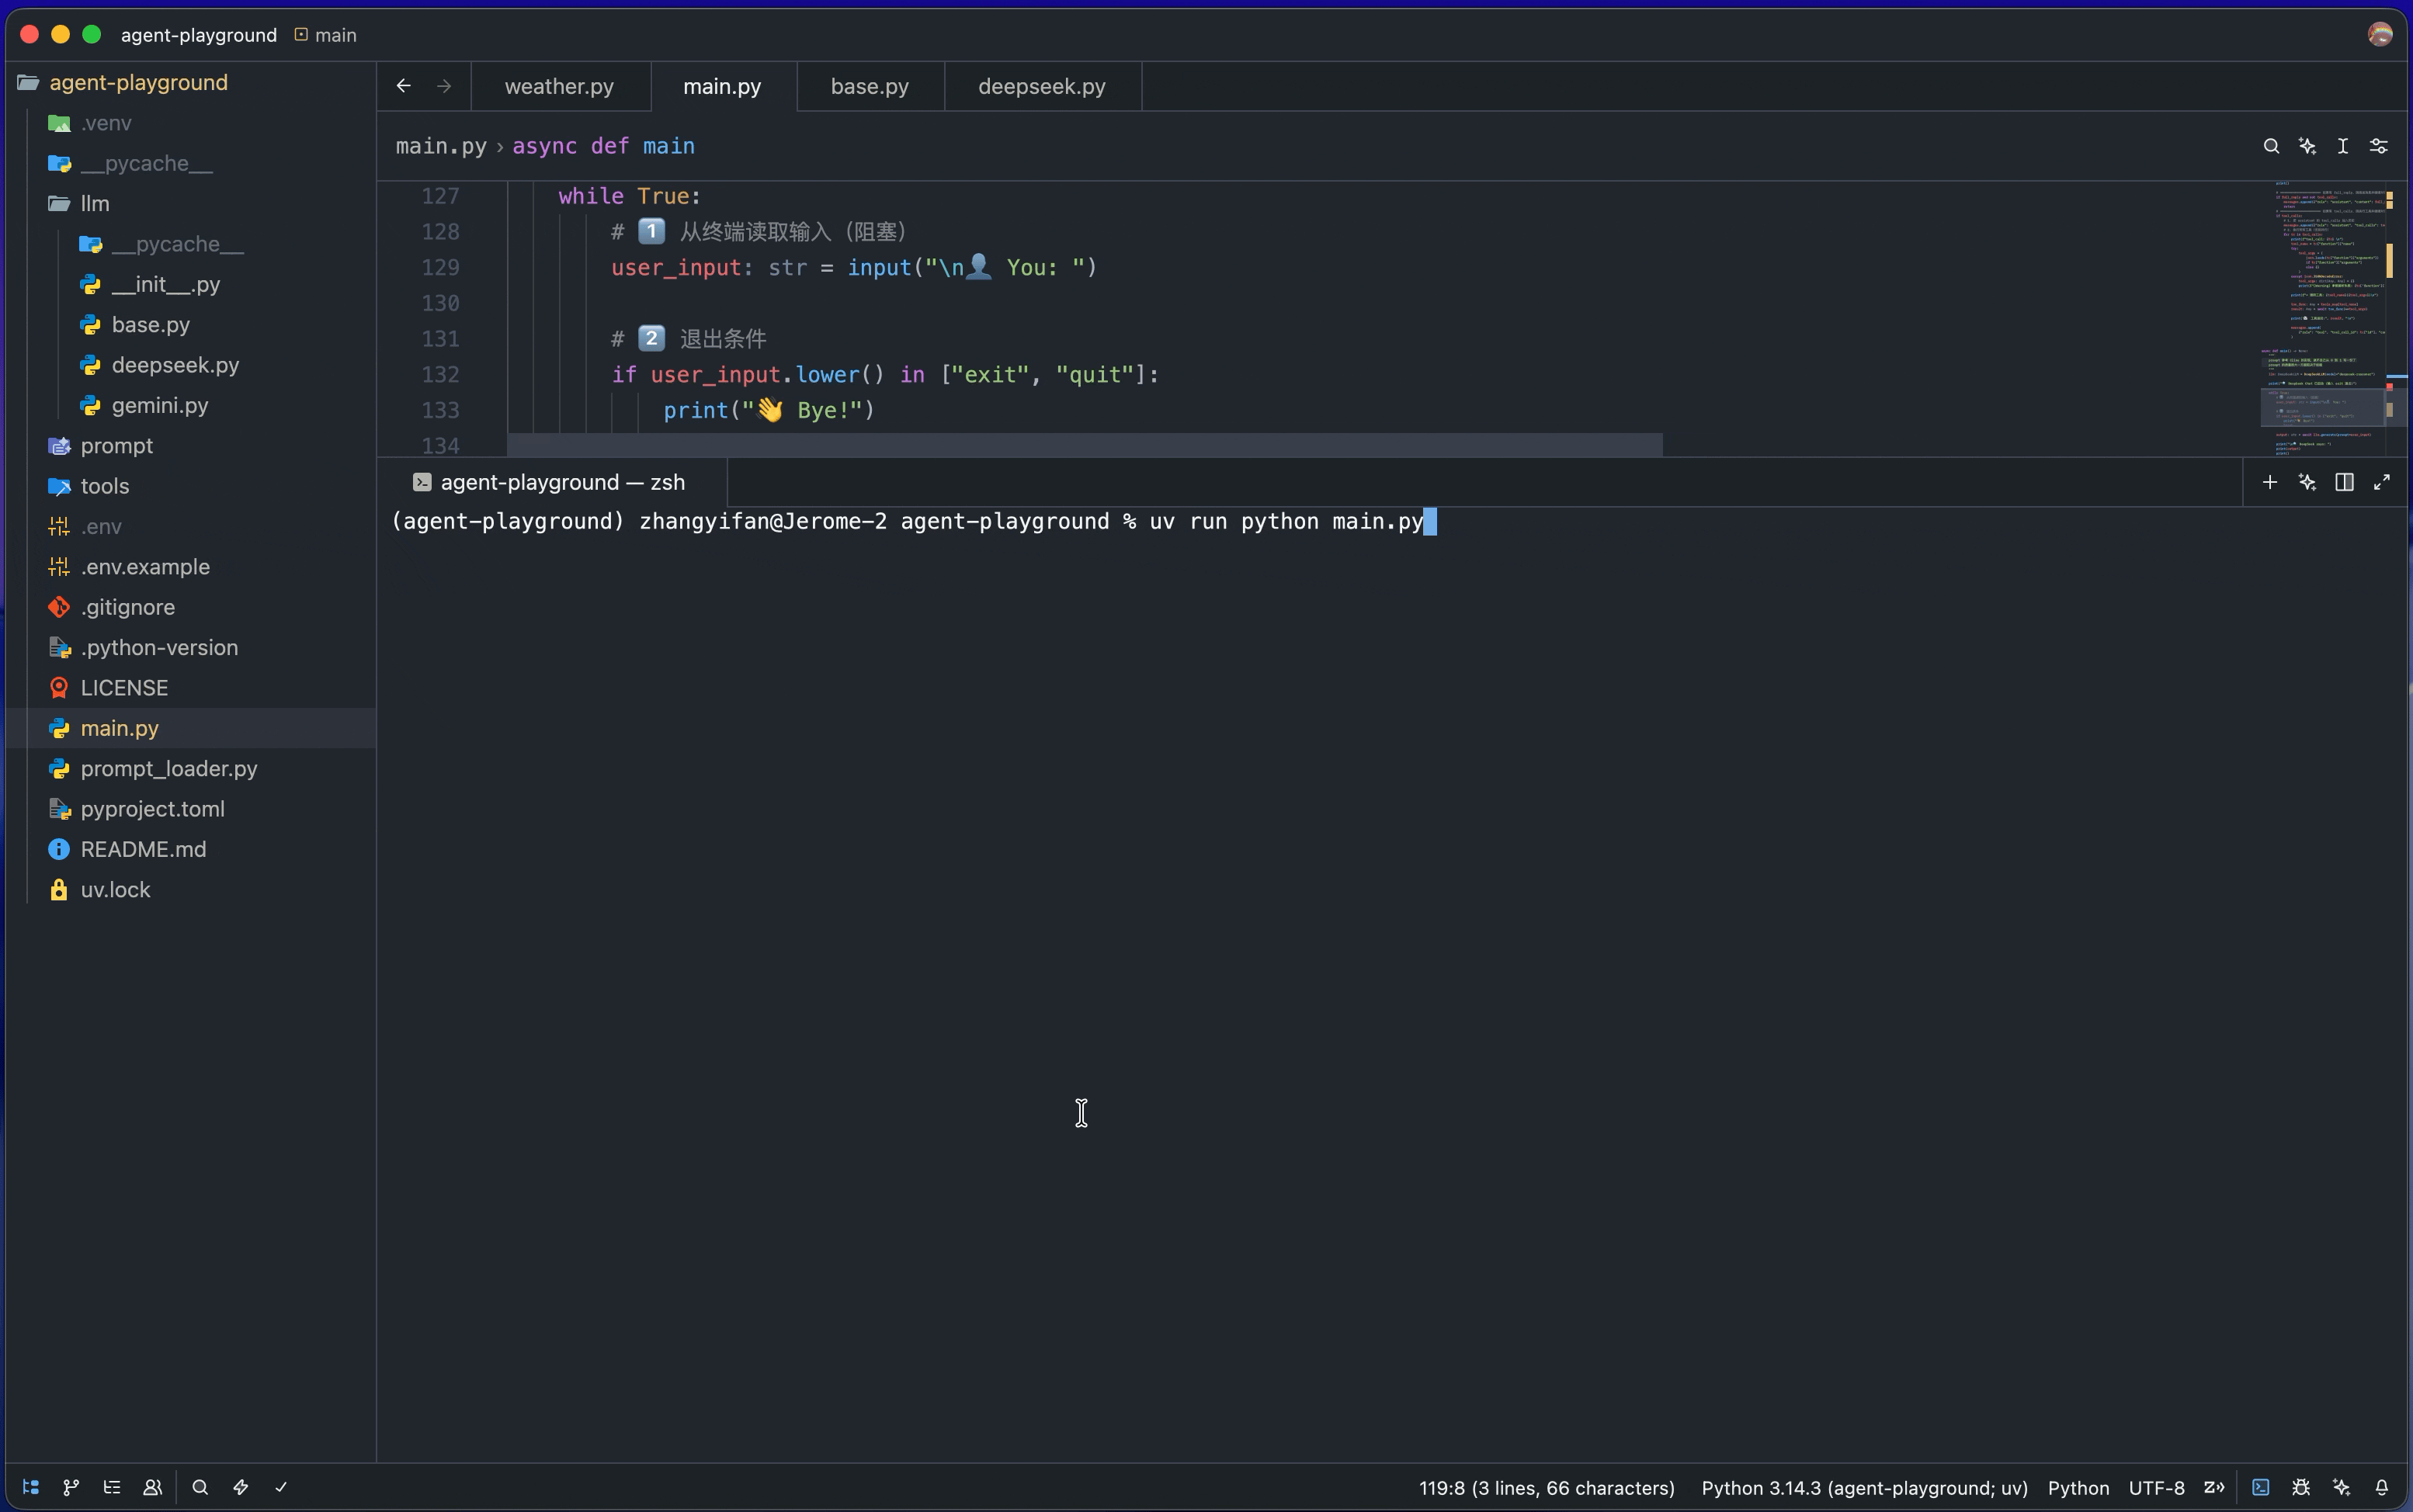This screenshot has width=2413, height=1512.
Task: Click Python 3.14.3 interpreter selector
Action: point(1864,1488)
